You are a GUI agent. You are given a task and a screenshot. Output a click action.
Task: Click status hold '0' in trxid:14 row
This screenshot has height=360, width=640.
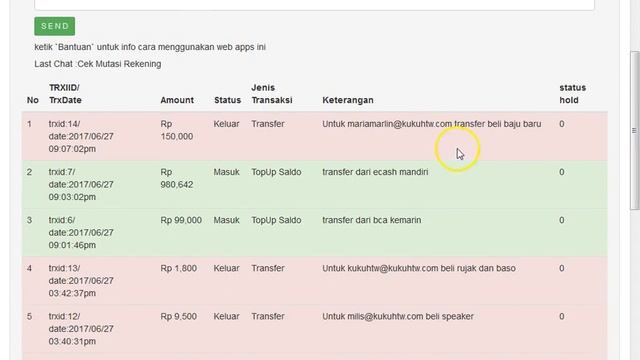pyautogui.click(x=562, y=124)
